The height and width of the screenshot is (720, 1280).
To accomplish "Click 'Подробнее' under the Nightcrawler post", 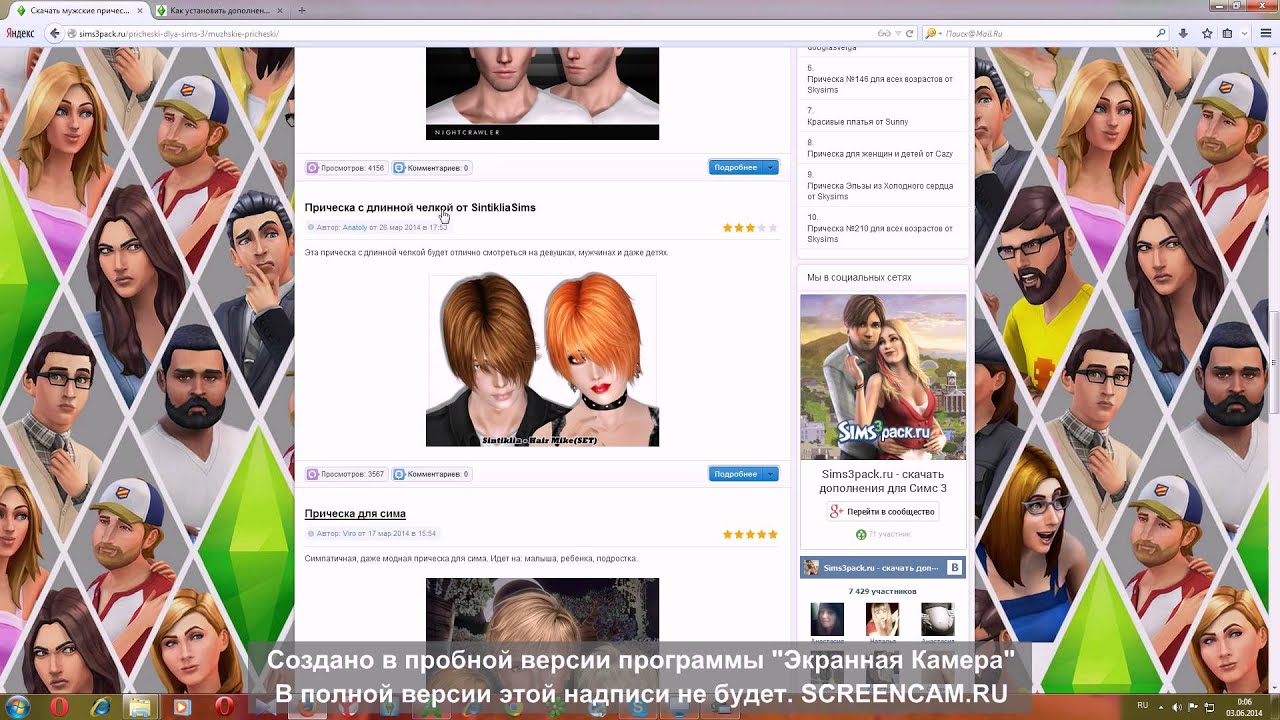I will point(736,167).
